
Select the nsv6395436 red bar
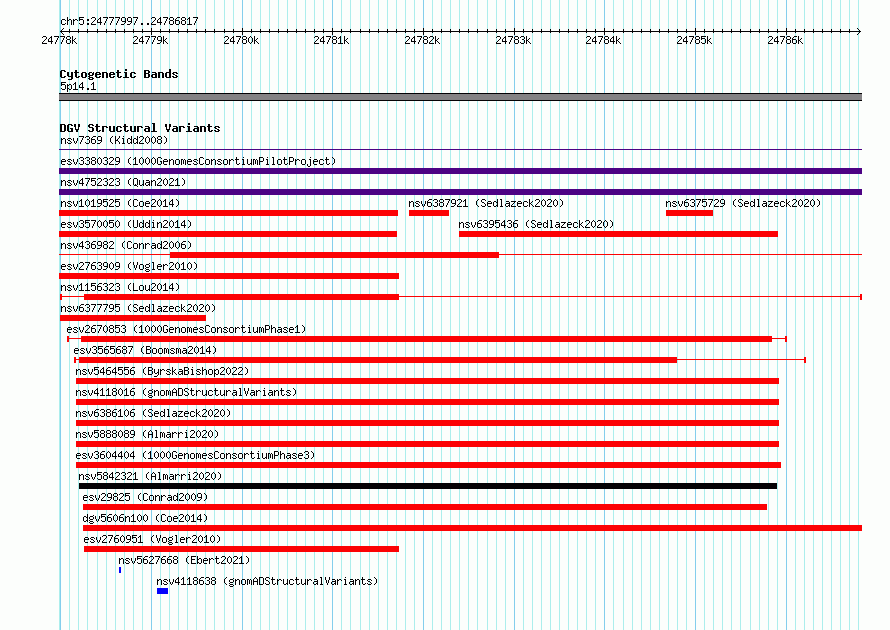[618, 234]
